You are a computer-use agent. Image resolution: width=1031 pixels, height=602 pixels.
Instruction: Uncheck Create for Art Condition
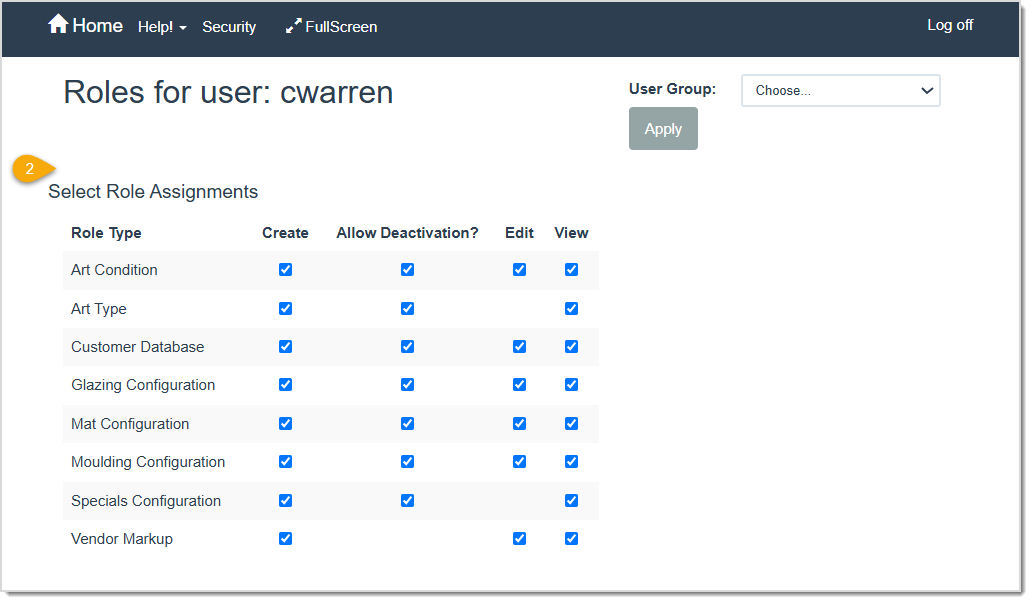coord(286,269)
